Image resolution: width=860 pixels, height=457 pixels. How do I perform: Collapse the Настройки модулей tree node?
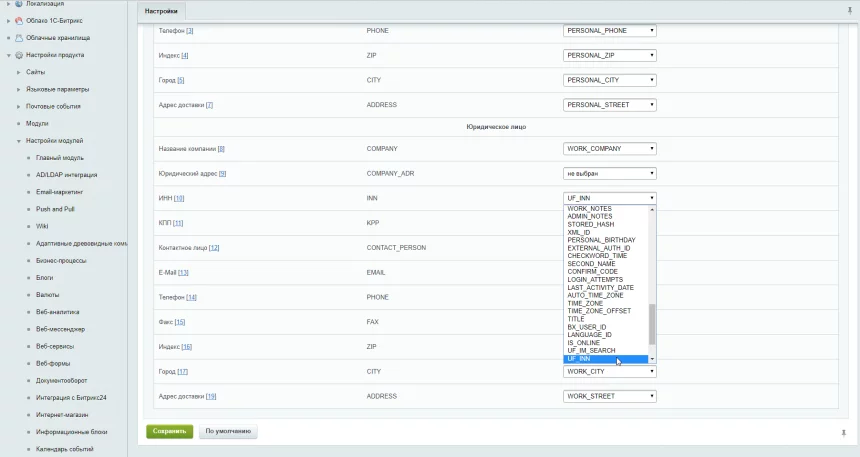point(18,141)
